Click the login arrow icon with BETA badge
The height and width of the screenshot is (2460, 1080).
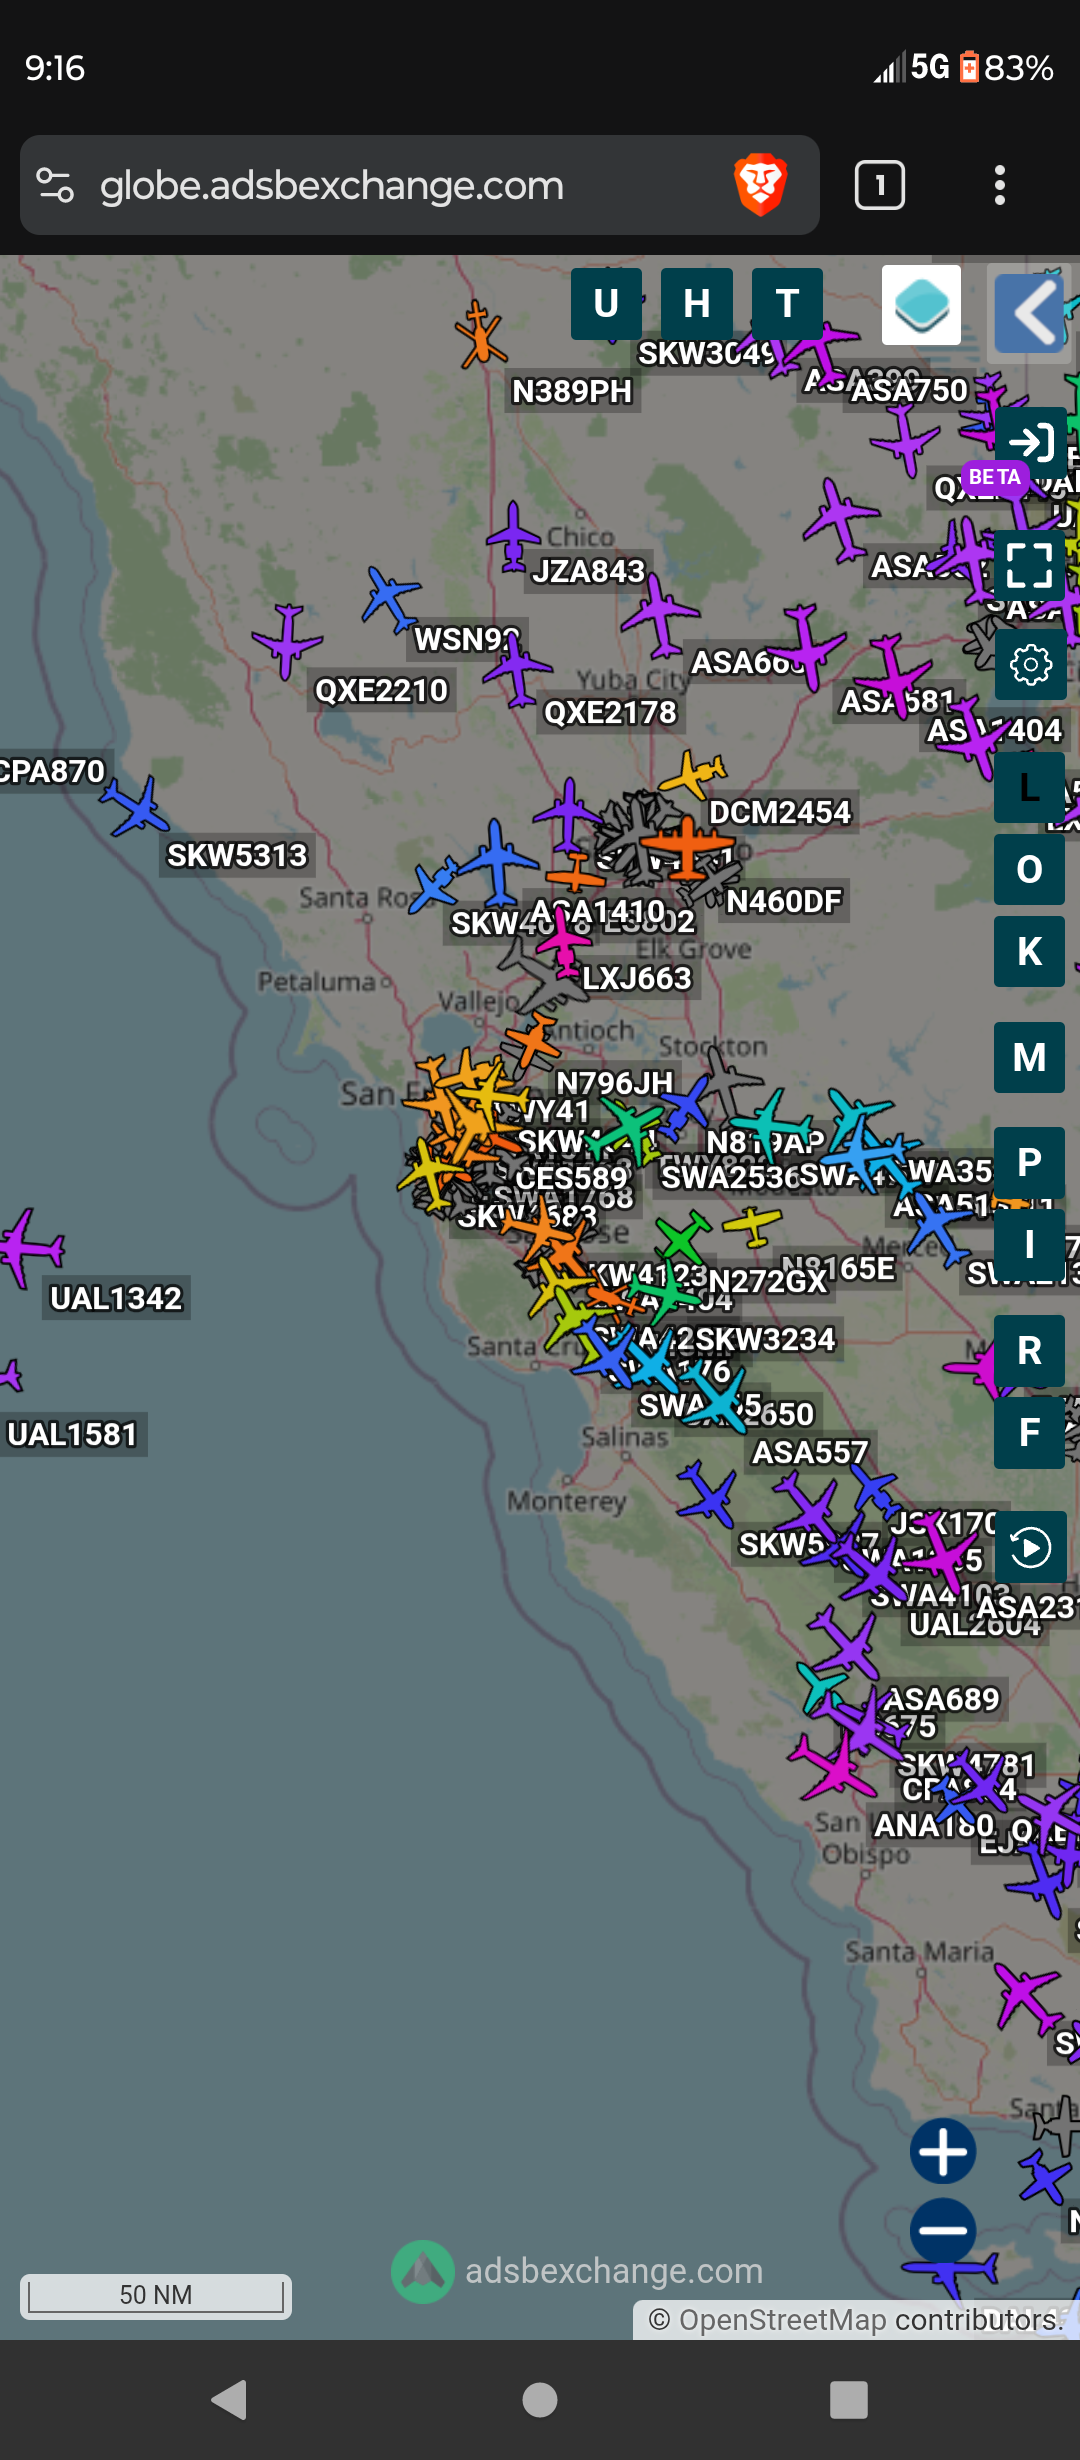(1030, 441)
